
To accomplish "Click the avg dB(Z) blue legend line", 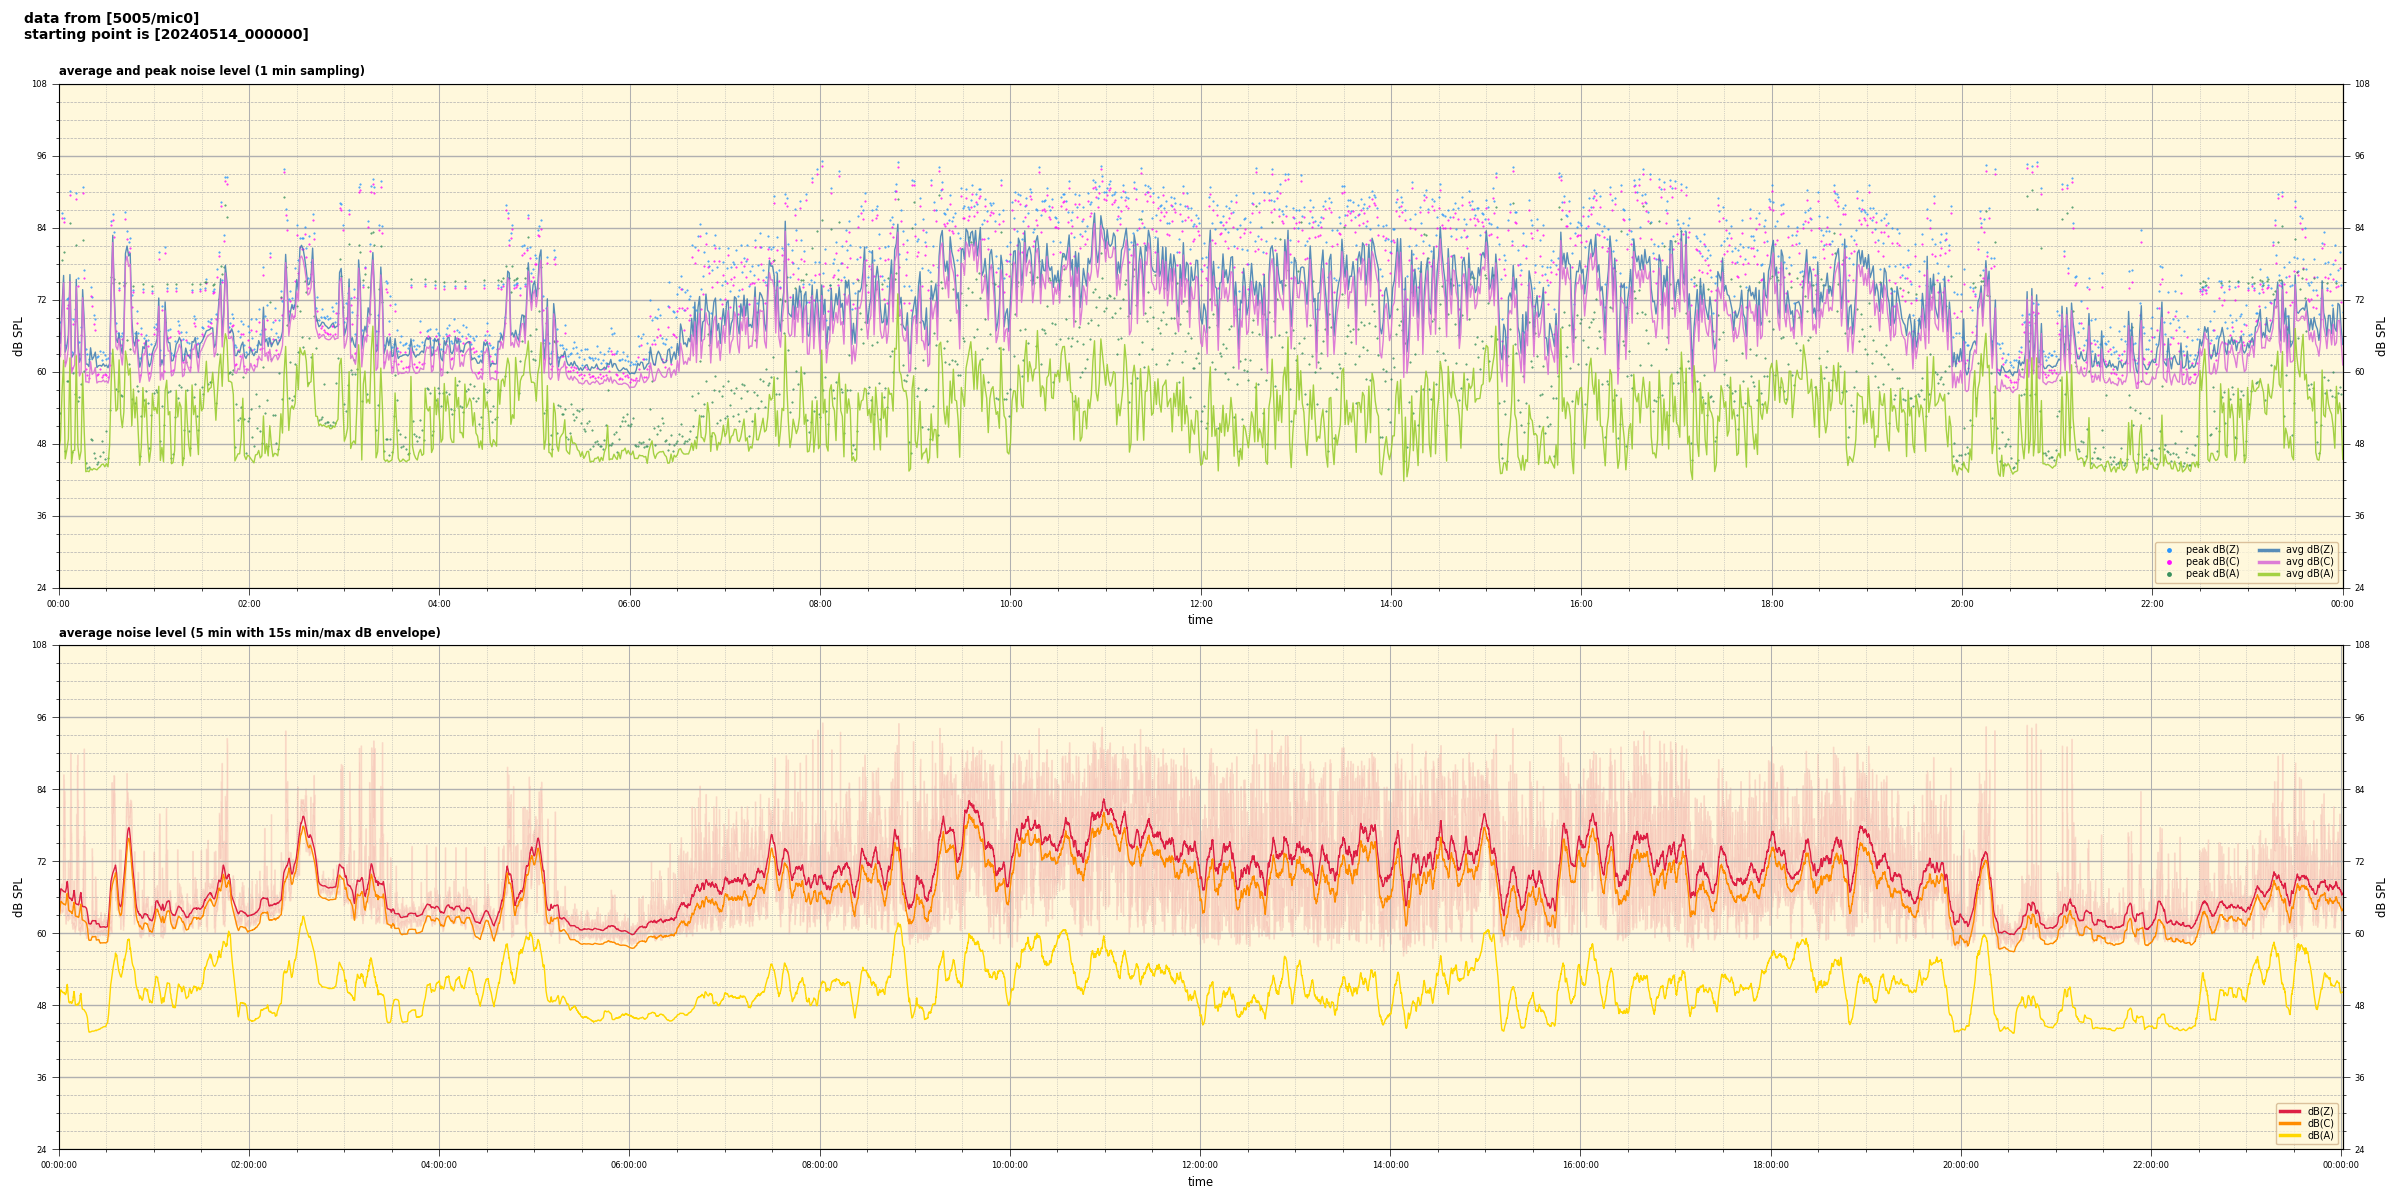I will 2269,550.
